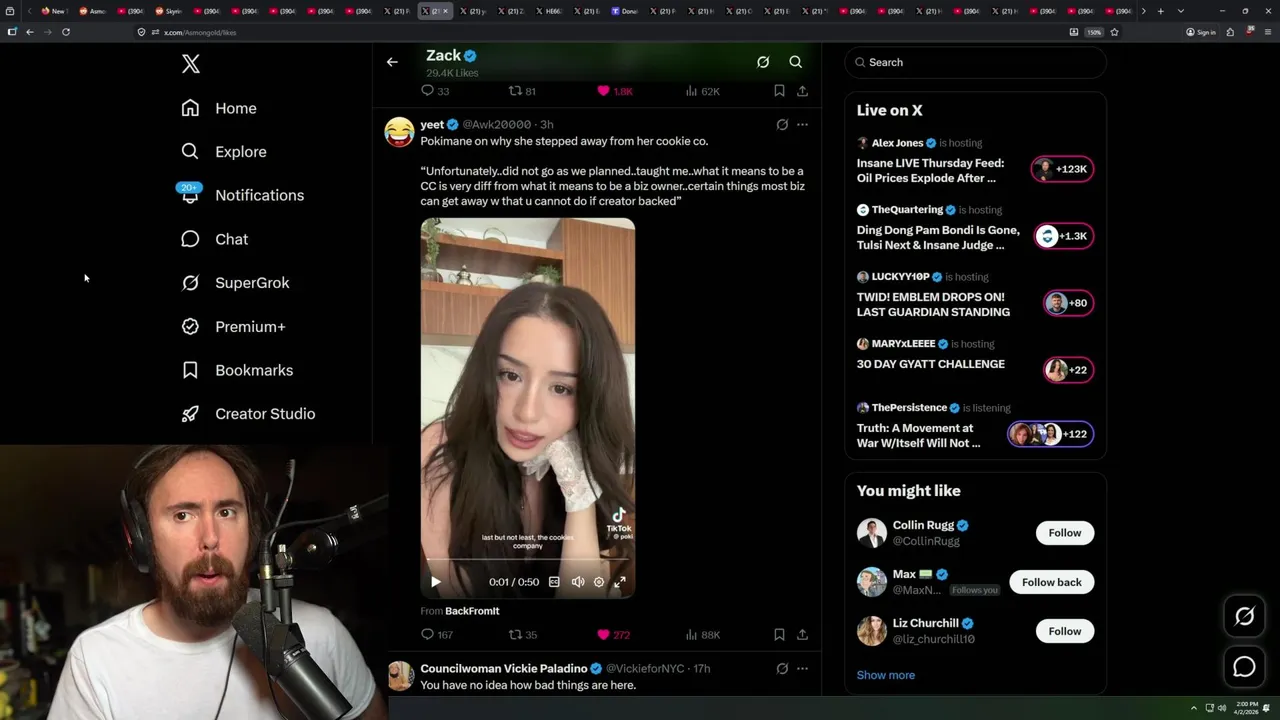Open Home from the sidebar
Image resolution: width=1280 pixels, height=720 pixels.
[x=219, y=108]
